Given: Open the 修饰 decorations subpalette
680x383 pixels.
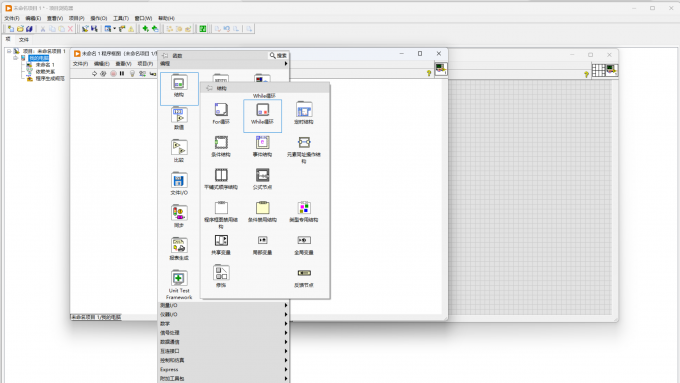Looking at the screenshot, I should point(221,276).
